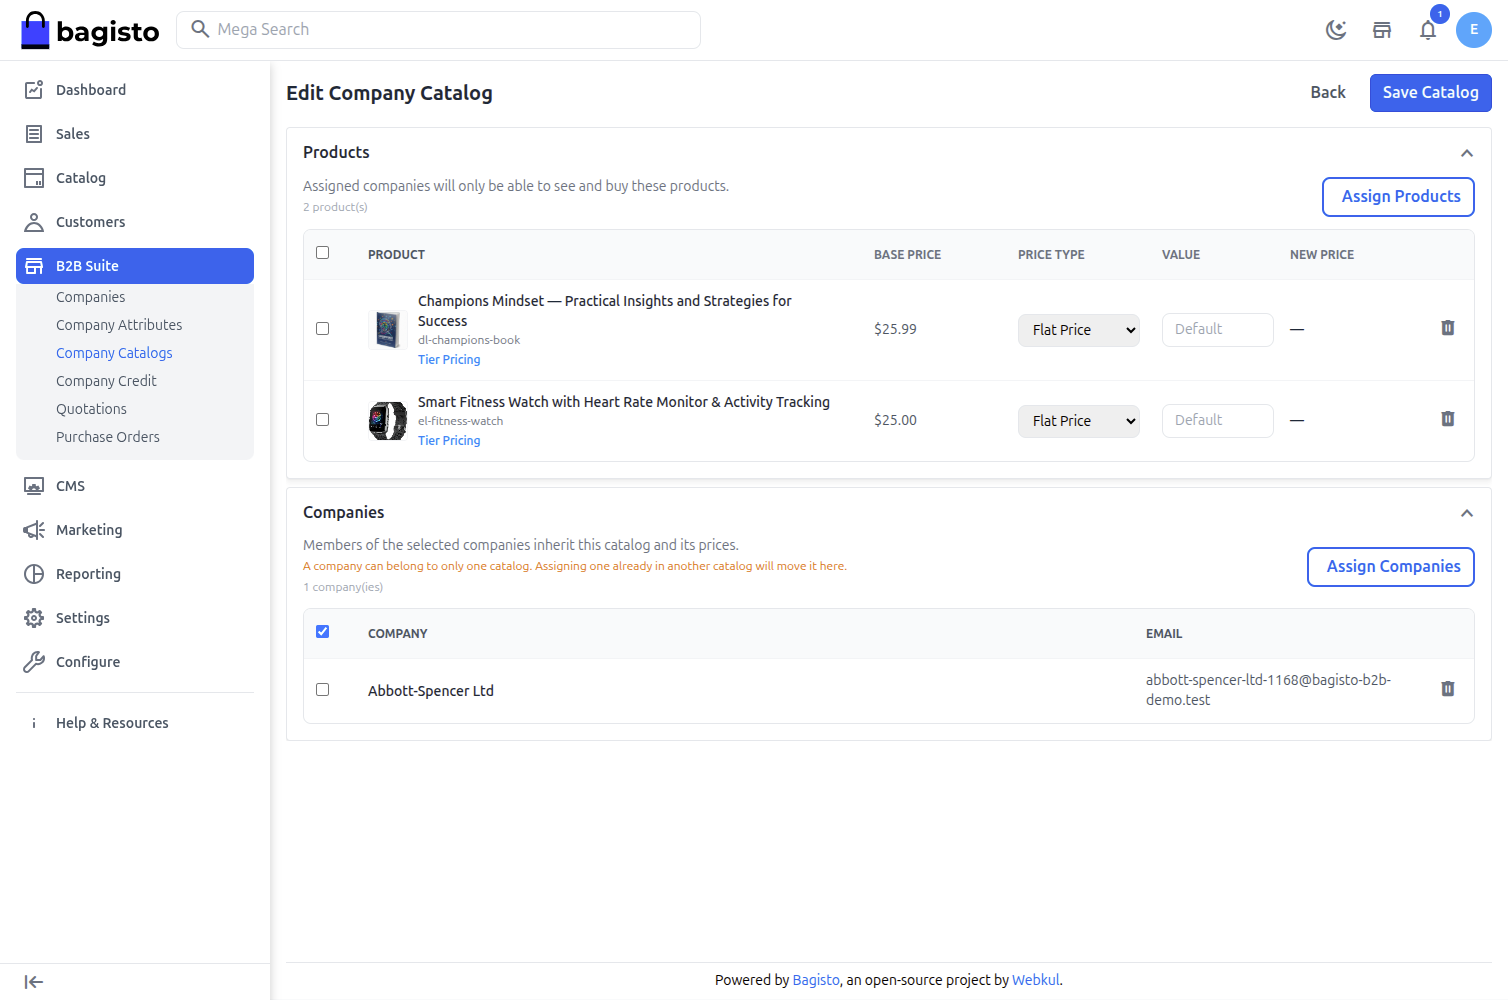
Task: Collapse the Products section chevron
Action: [x=1467, y=153]
